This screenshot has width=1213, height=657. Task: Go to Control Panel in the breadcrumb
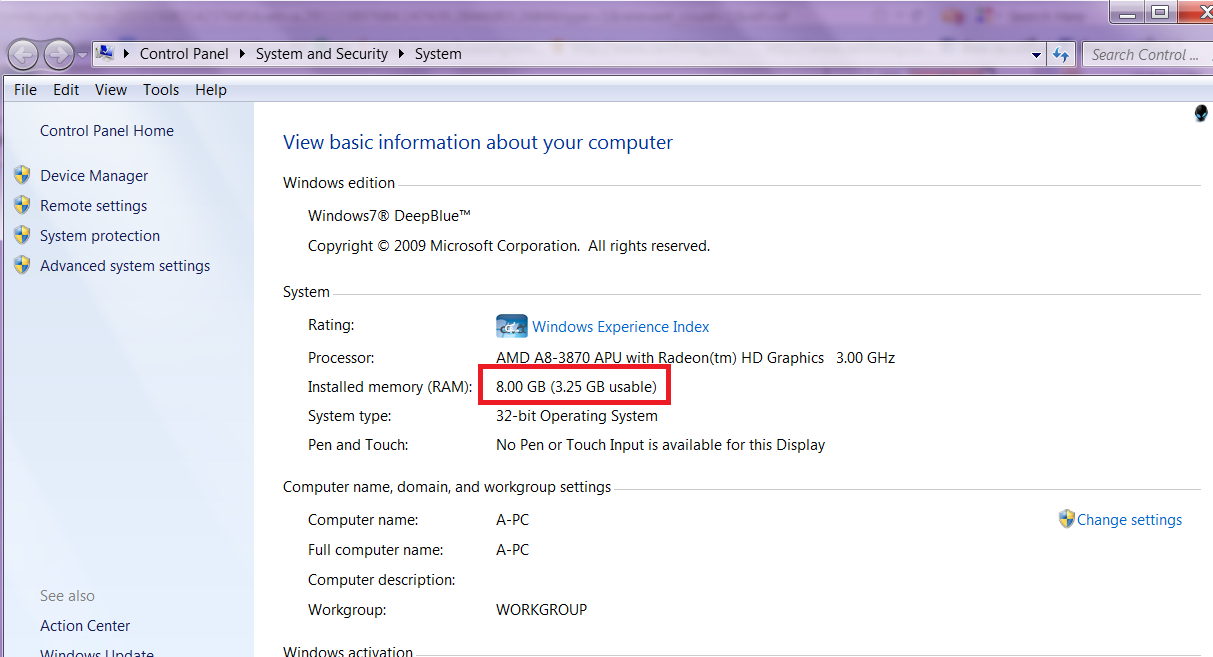tap(184, 54)
